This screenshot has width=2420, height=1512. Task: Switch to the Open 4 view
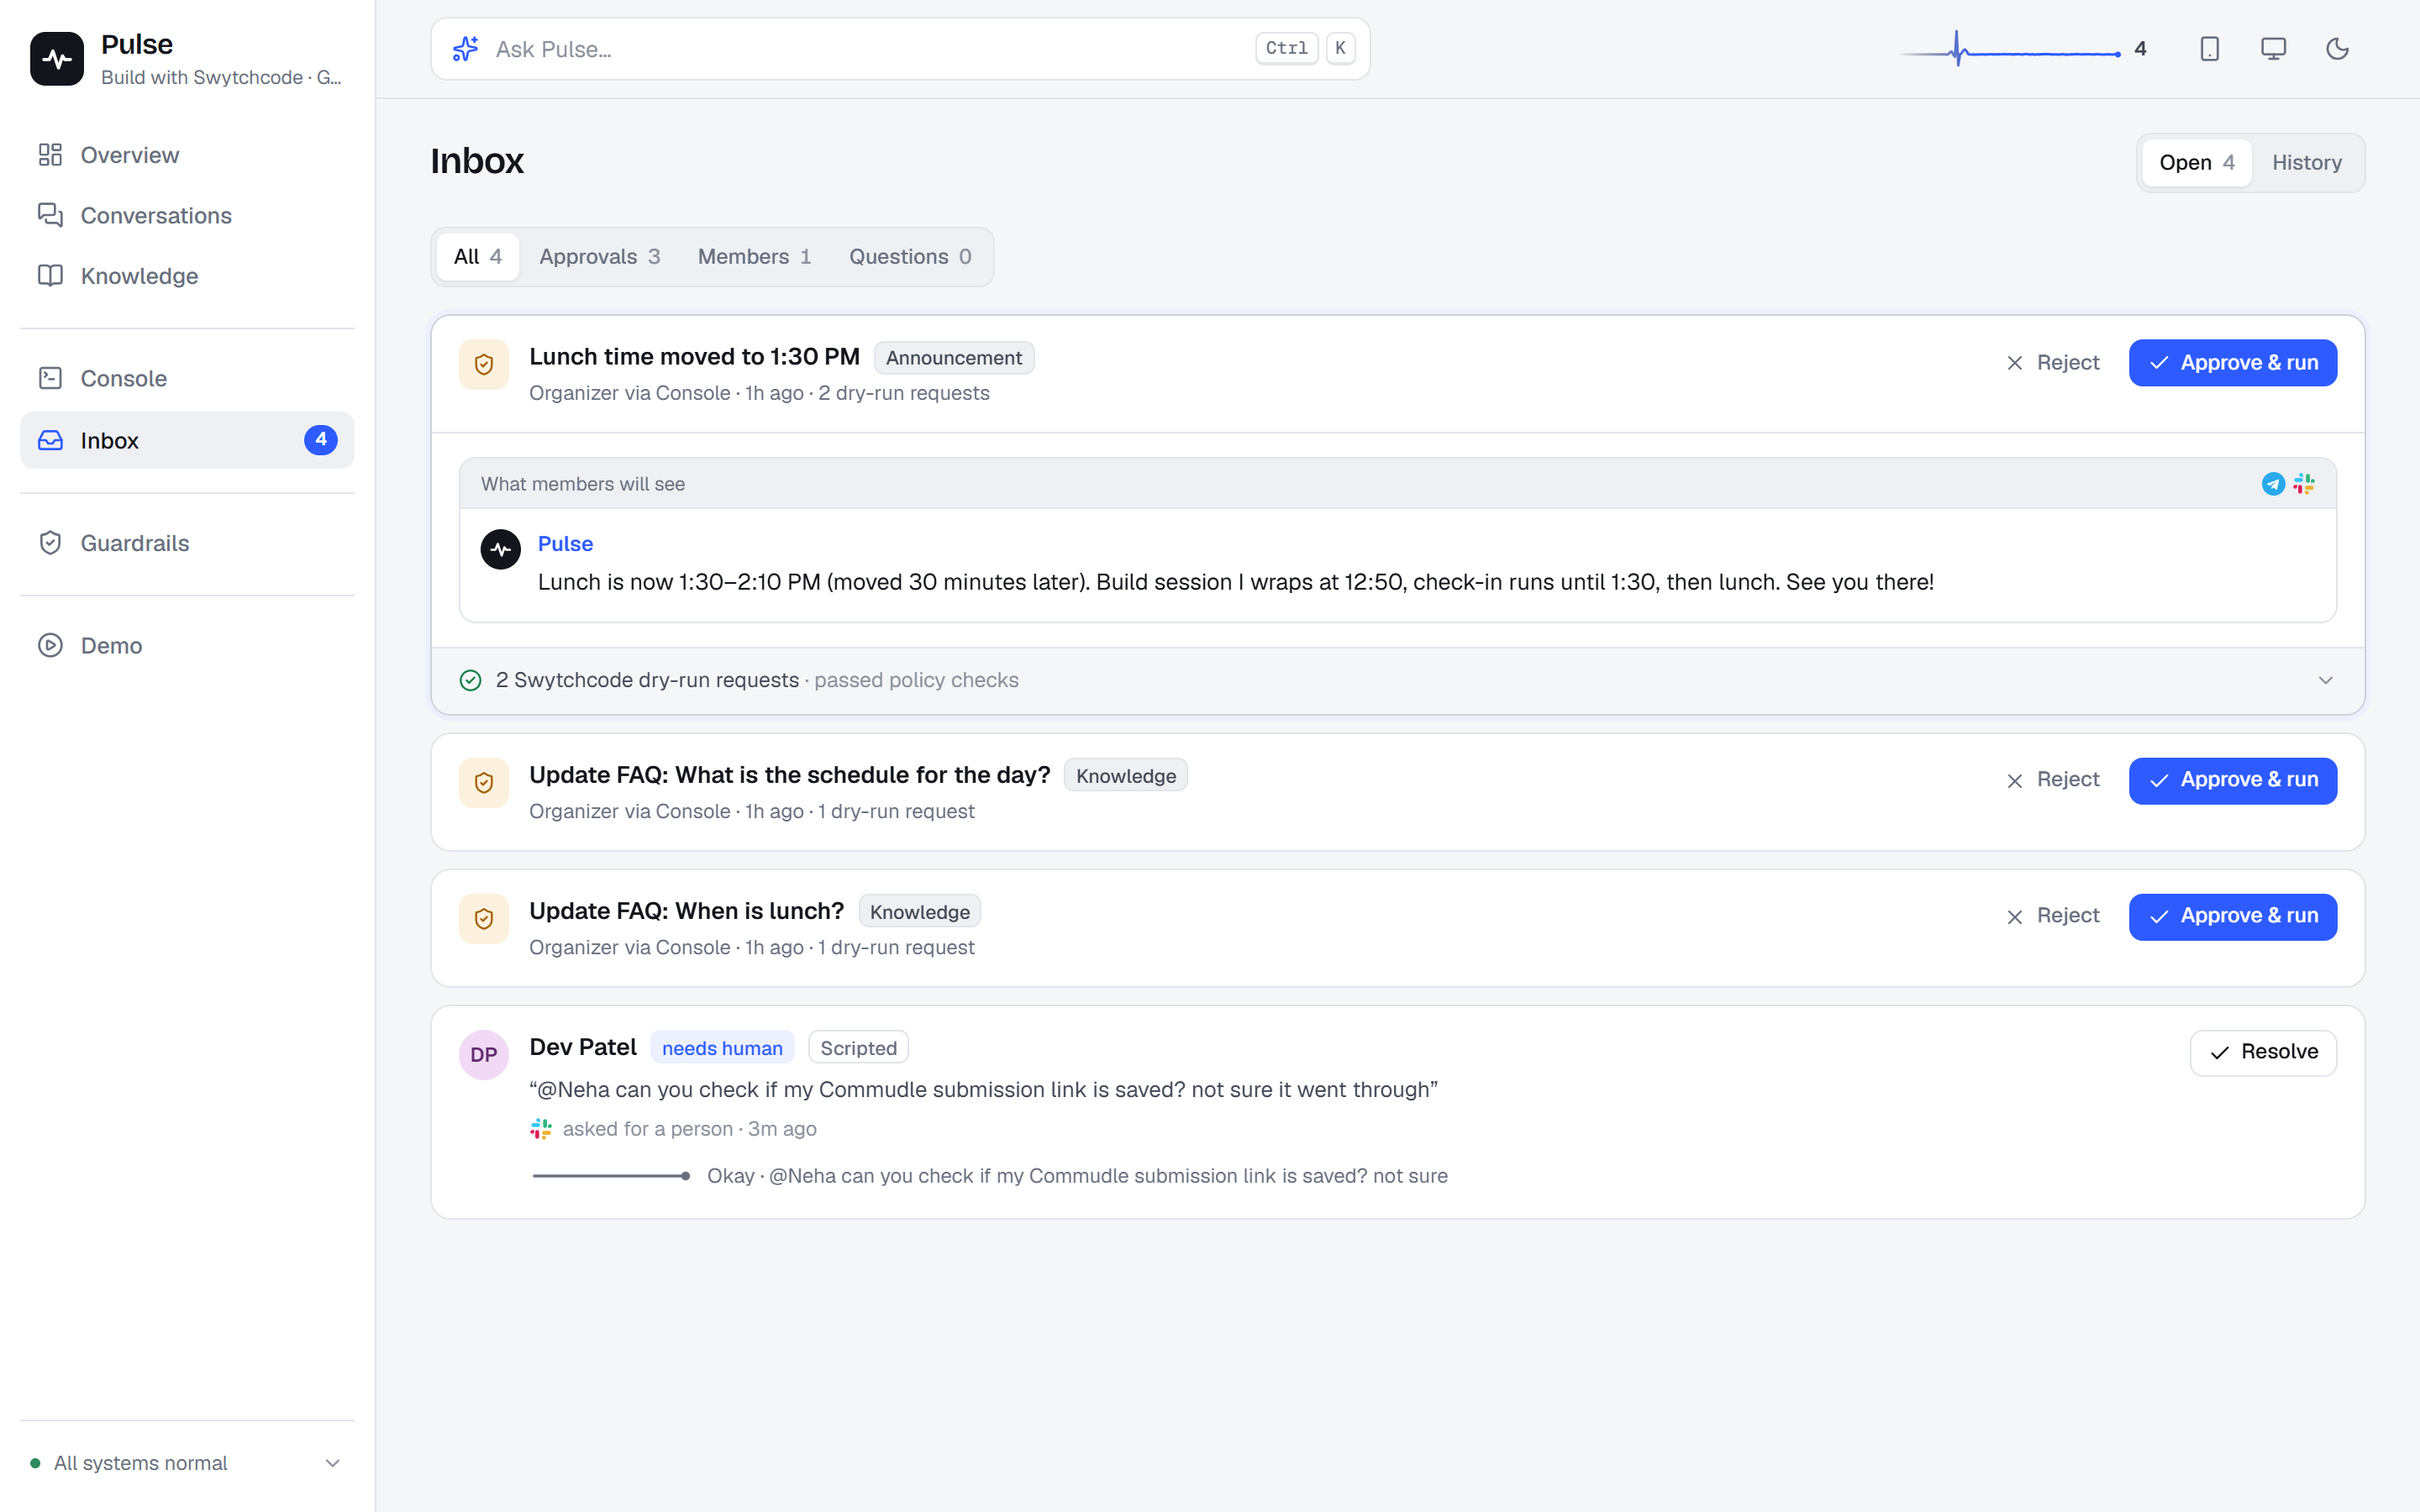click(2196, 162)
